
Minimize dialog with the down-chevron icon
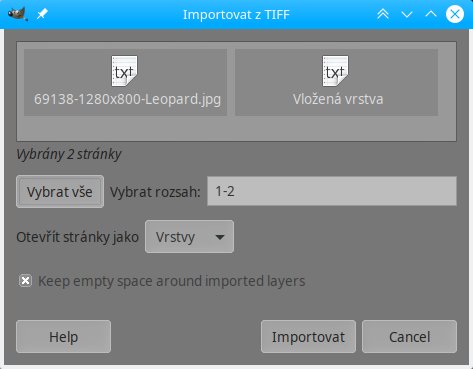click(x=407, y=14)
